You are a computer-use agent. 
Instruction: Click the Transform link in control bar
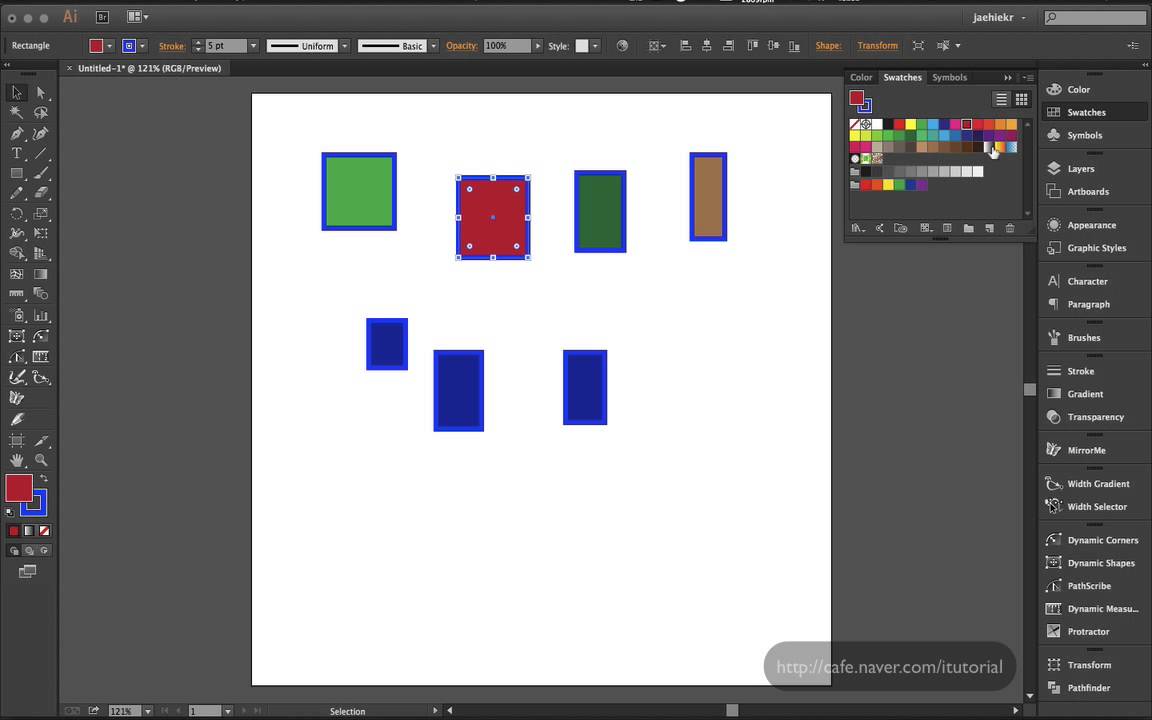[877, 46]
